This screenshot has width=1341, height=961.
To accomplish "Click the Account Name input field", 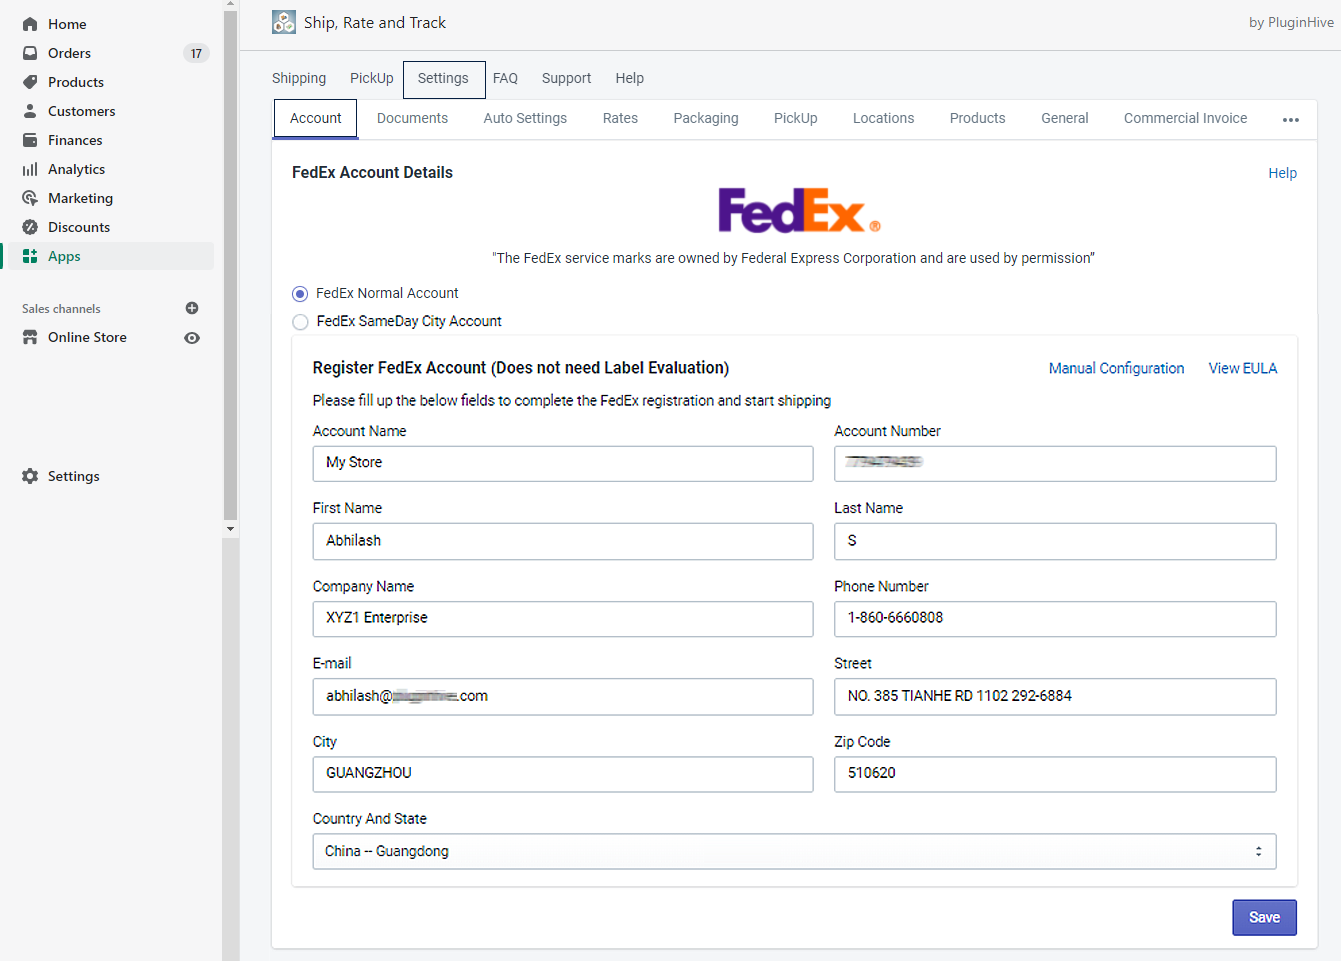I will coord(563,463).
